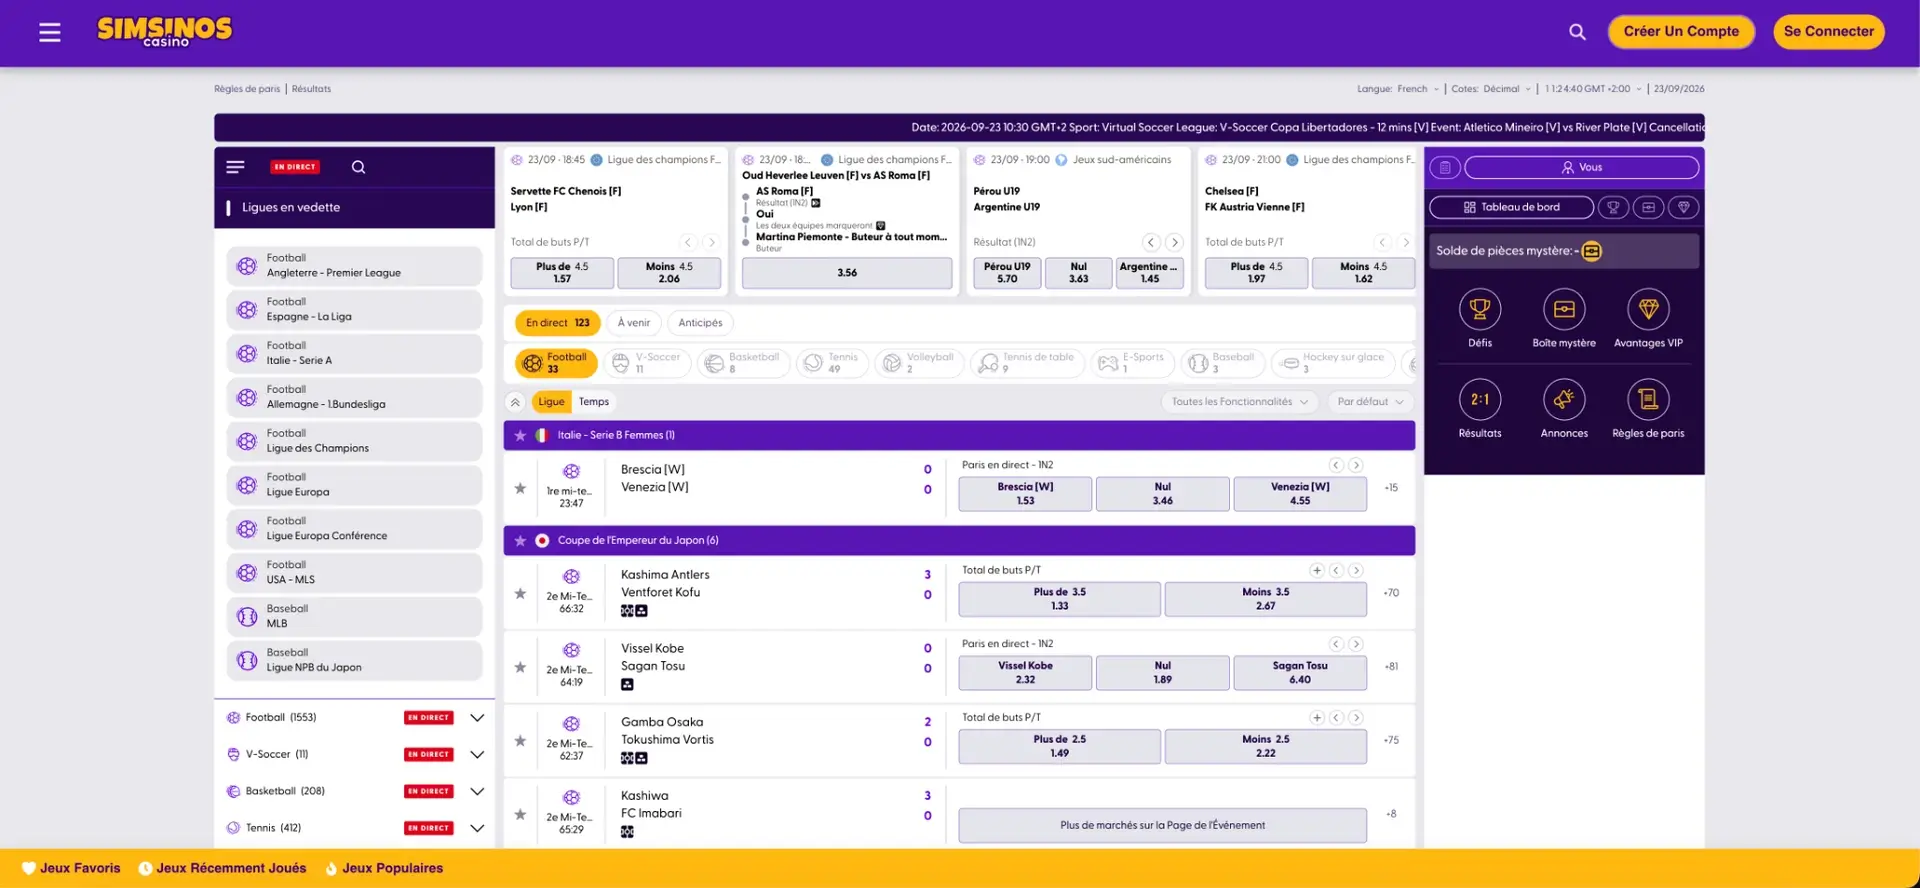This screenshot has width=1920, height=888.
Task: Favorite the Italie Serie B Femmes league
Action: tap(520, 435)
